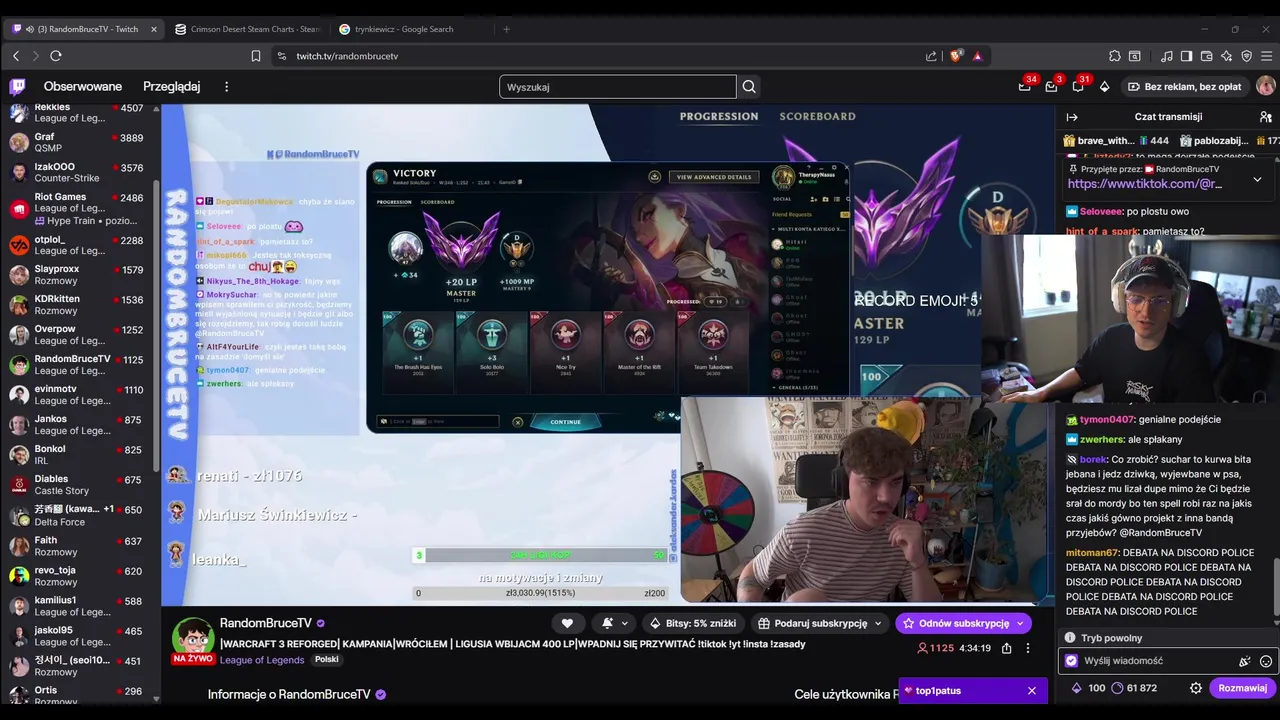Click RandomBruceTV channel avatar under stream
The image size is (1280, 720).
pos(192,640)
